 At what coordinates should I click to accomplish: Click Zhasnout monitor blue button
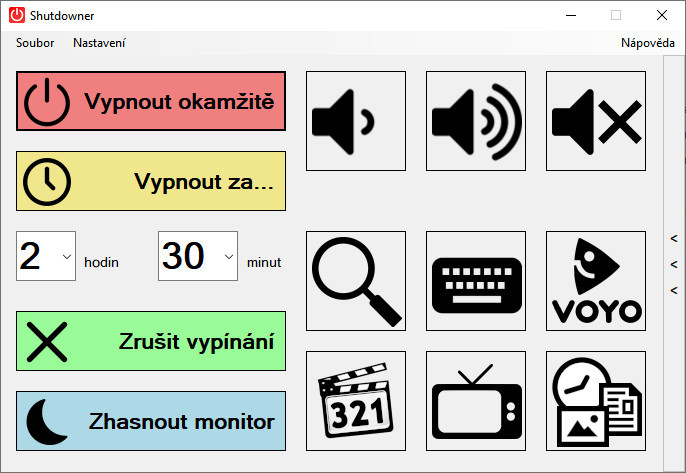point(151,421)
